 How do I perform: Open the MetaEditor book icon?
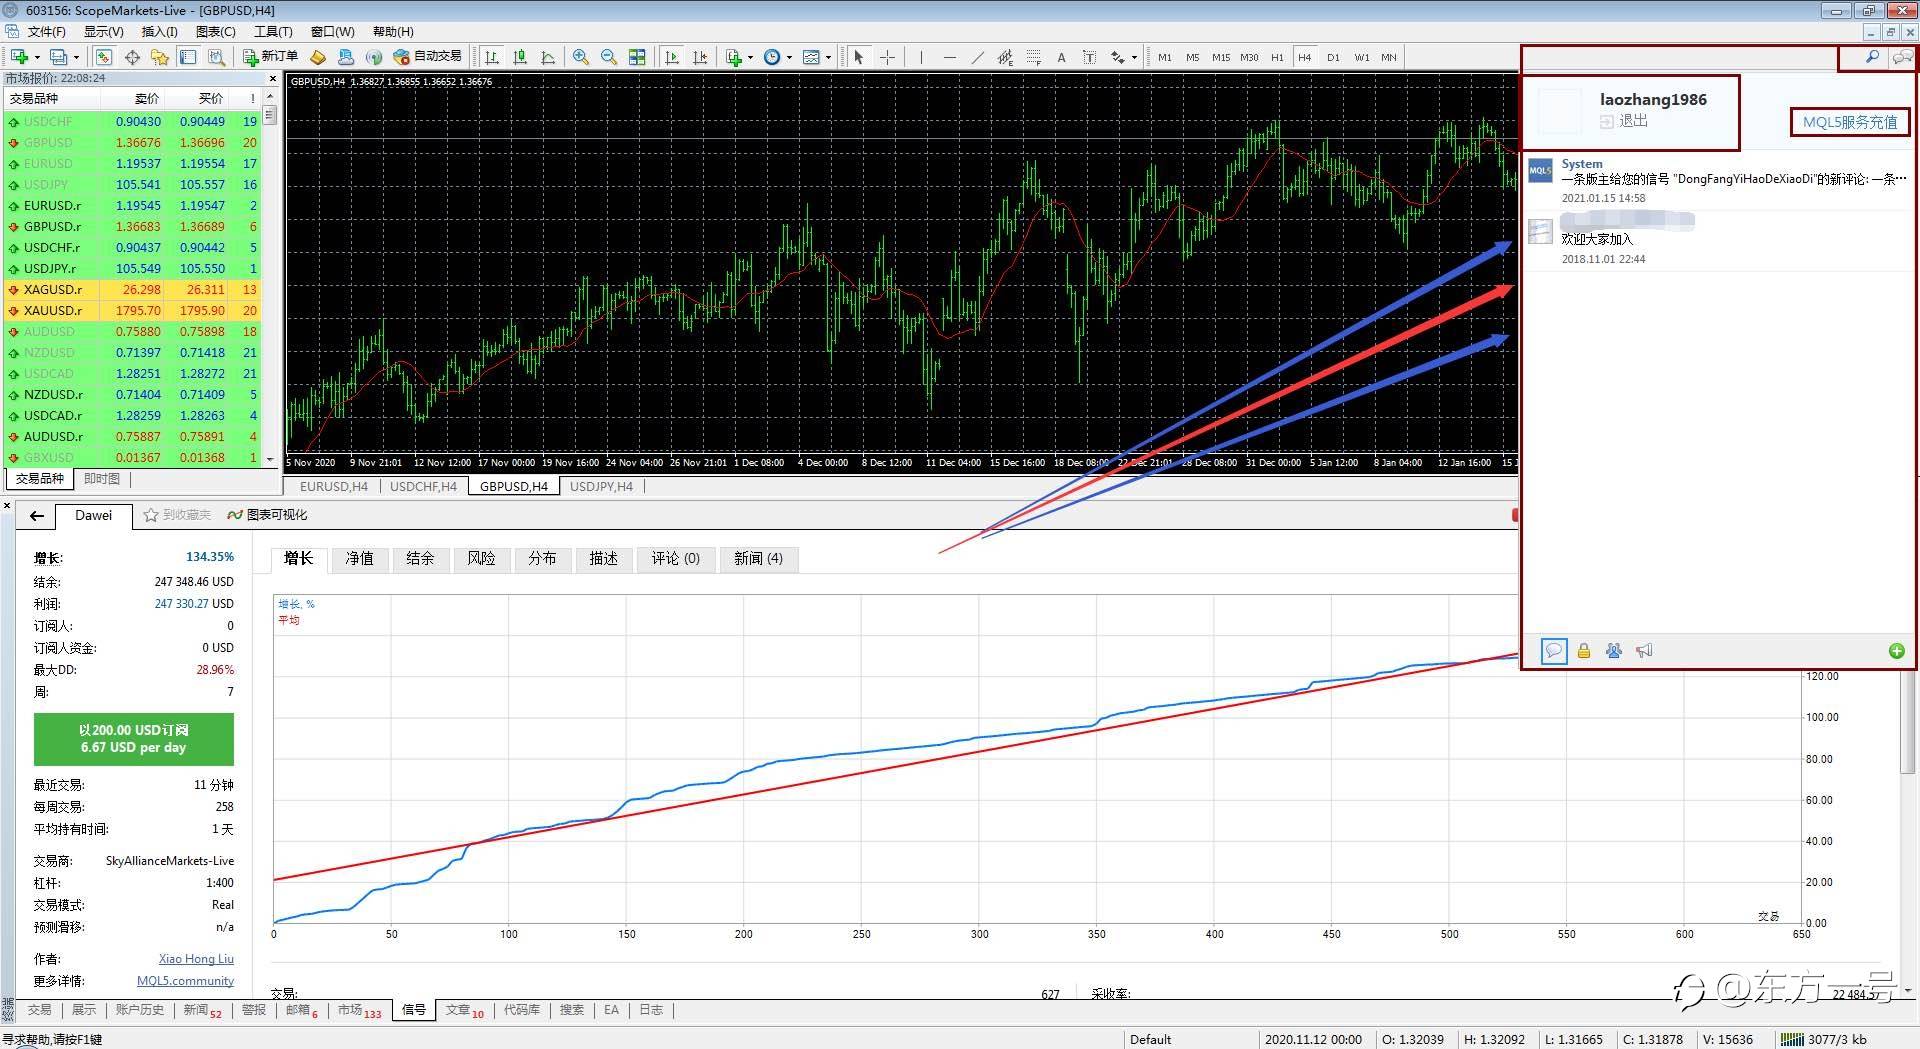click(318, 57)
